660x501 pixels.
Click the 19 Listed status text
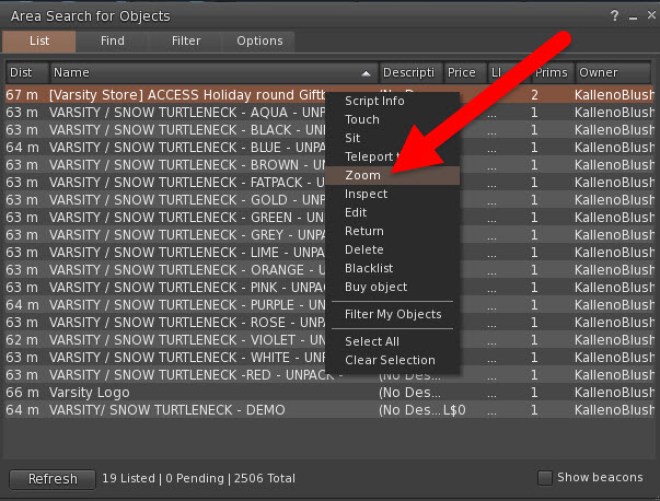(x=128, y=479)
